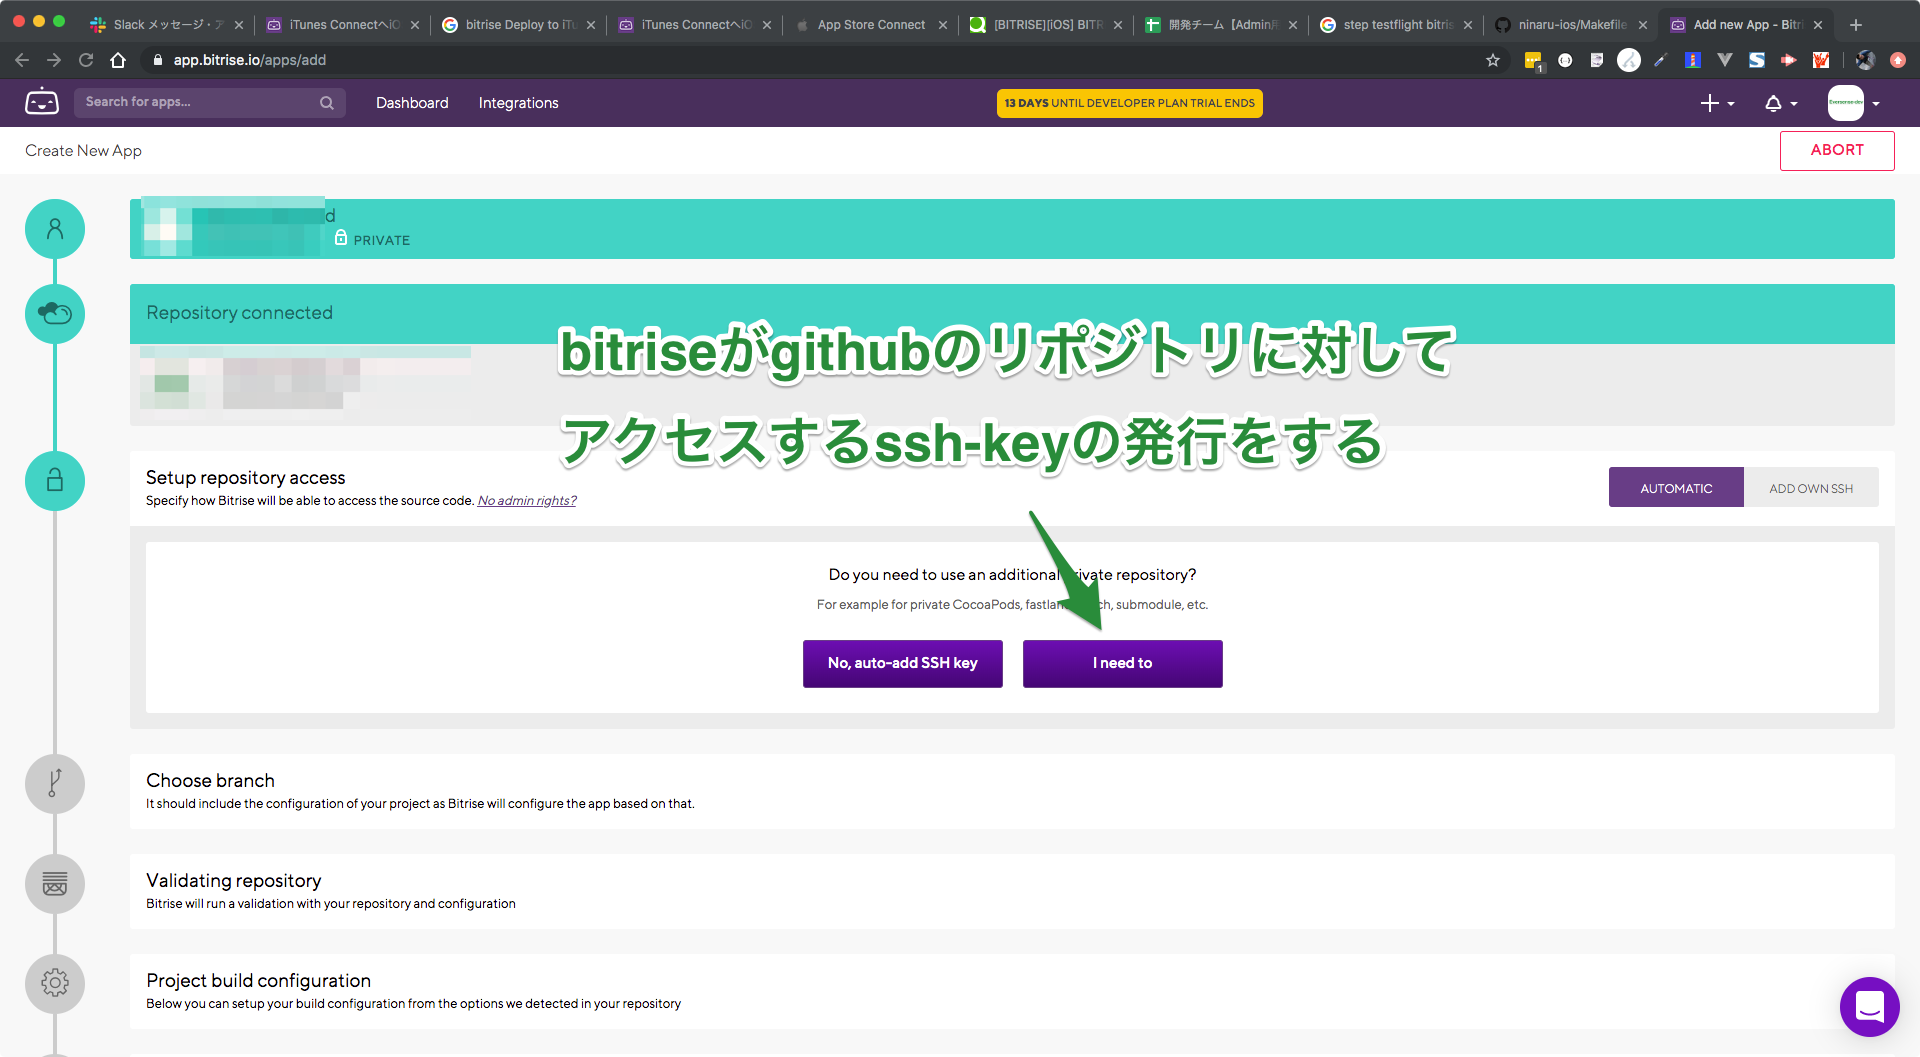Click the ABORT button
The image size is (1920, 1057).
1837,150
